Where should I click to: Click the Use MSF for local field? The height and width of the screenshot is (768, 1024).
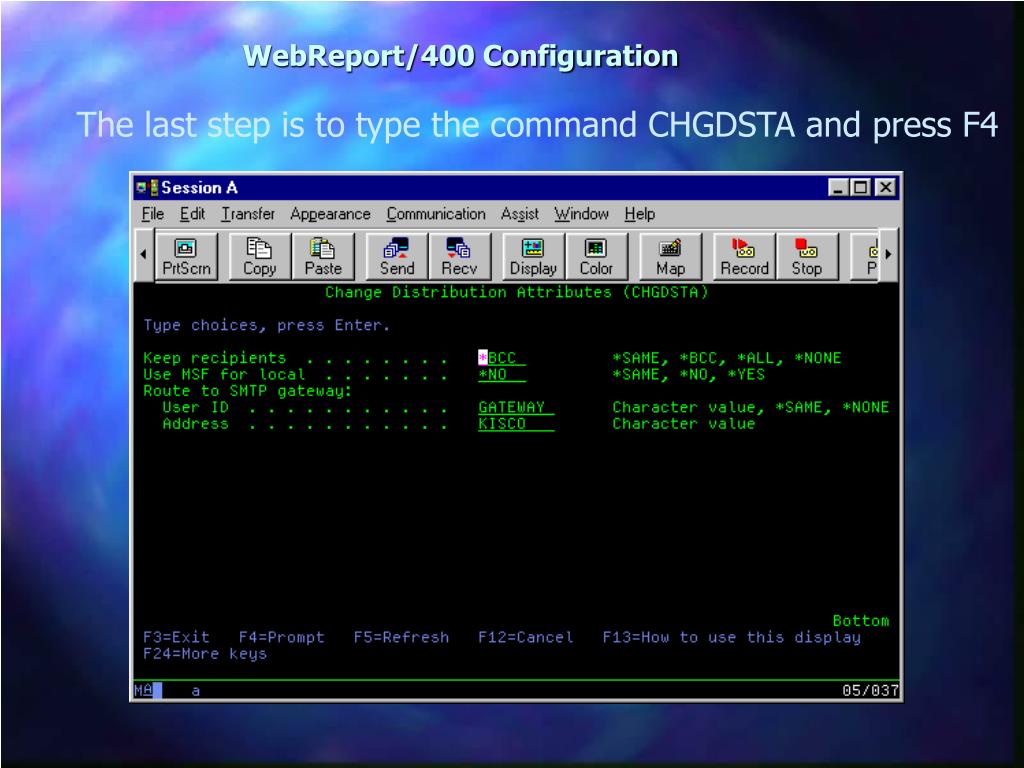pos(502,375)
